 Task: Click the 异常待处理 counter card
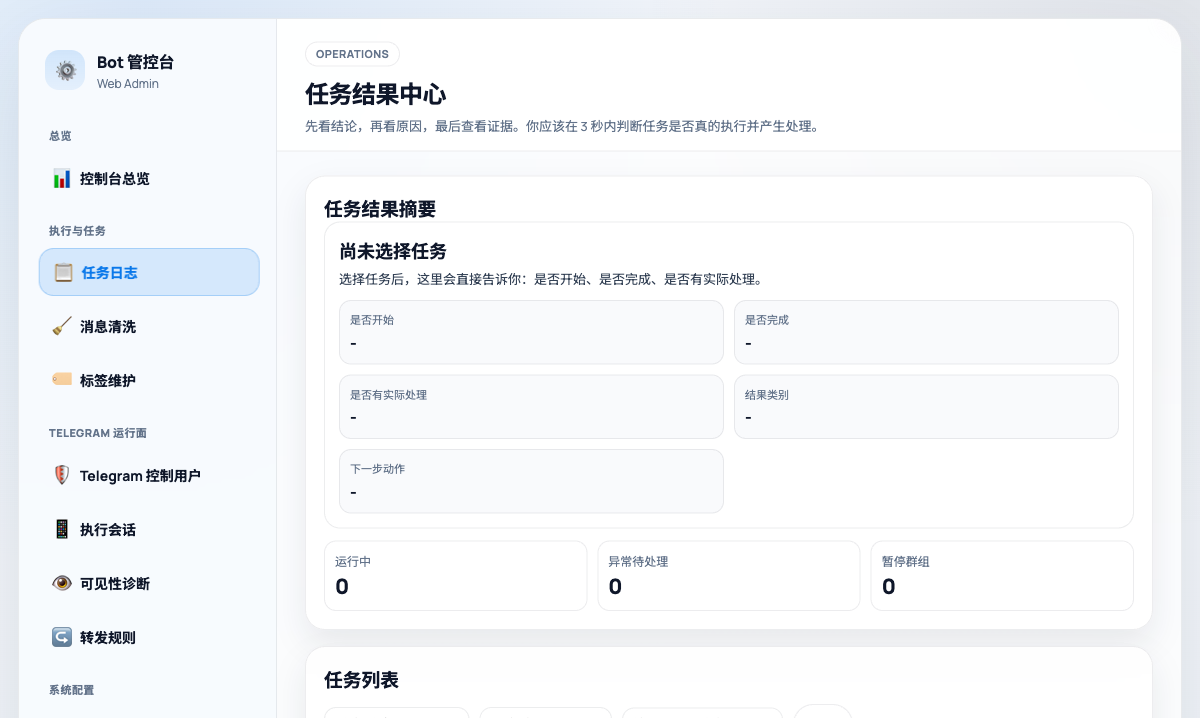(729, 576)
